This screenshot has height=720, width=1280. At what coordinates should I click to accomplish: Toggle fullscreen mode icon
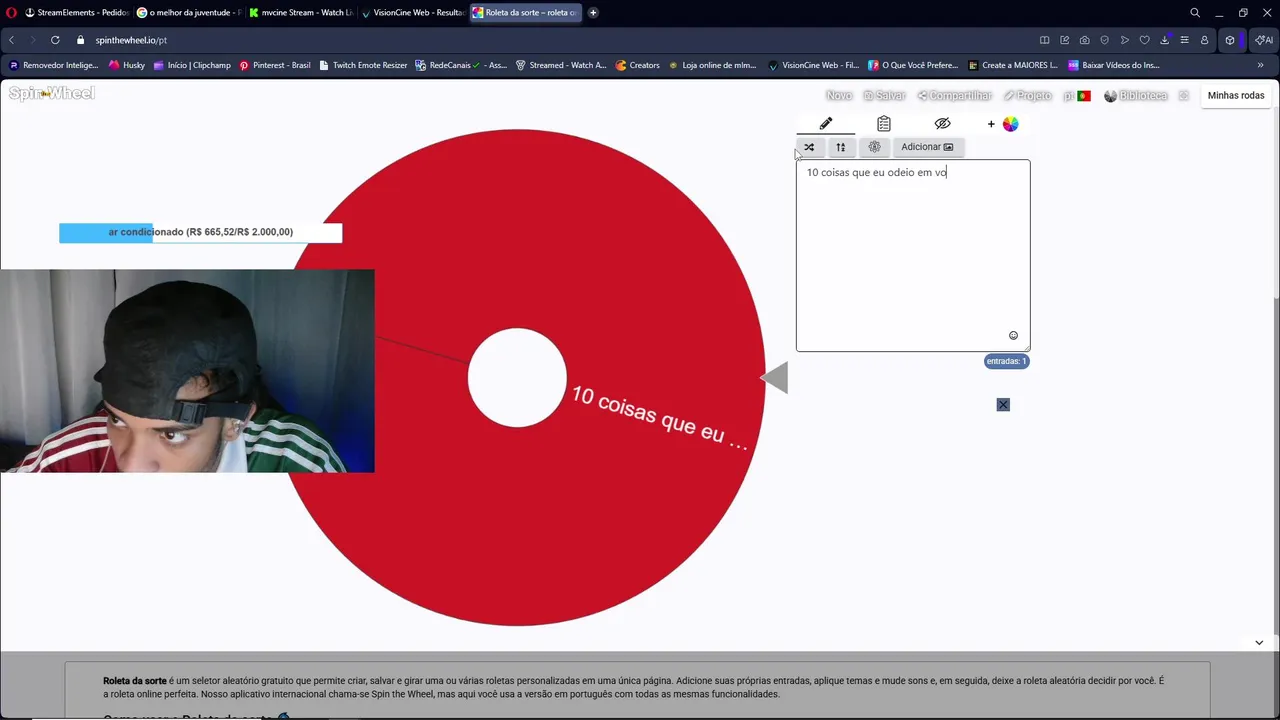pos(1183,95)
